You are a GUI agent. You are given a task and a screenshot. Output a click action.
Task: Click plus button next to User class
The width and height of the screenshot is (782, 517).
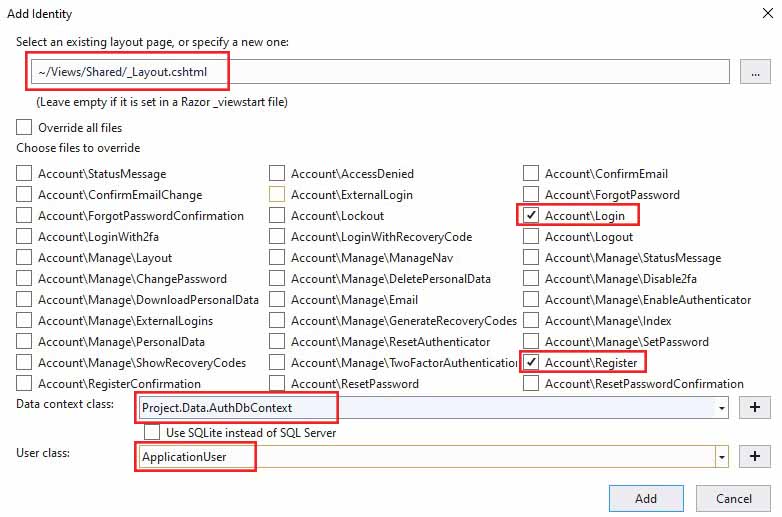point(755,456)
